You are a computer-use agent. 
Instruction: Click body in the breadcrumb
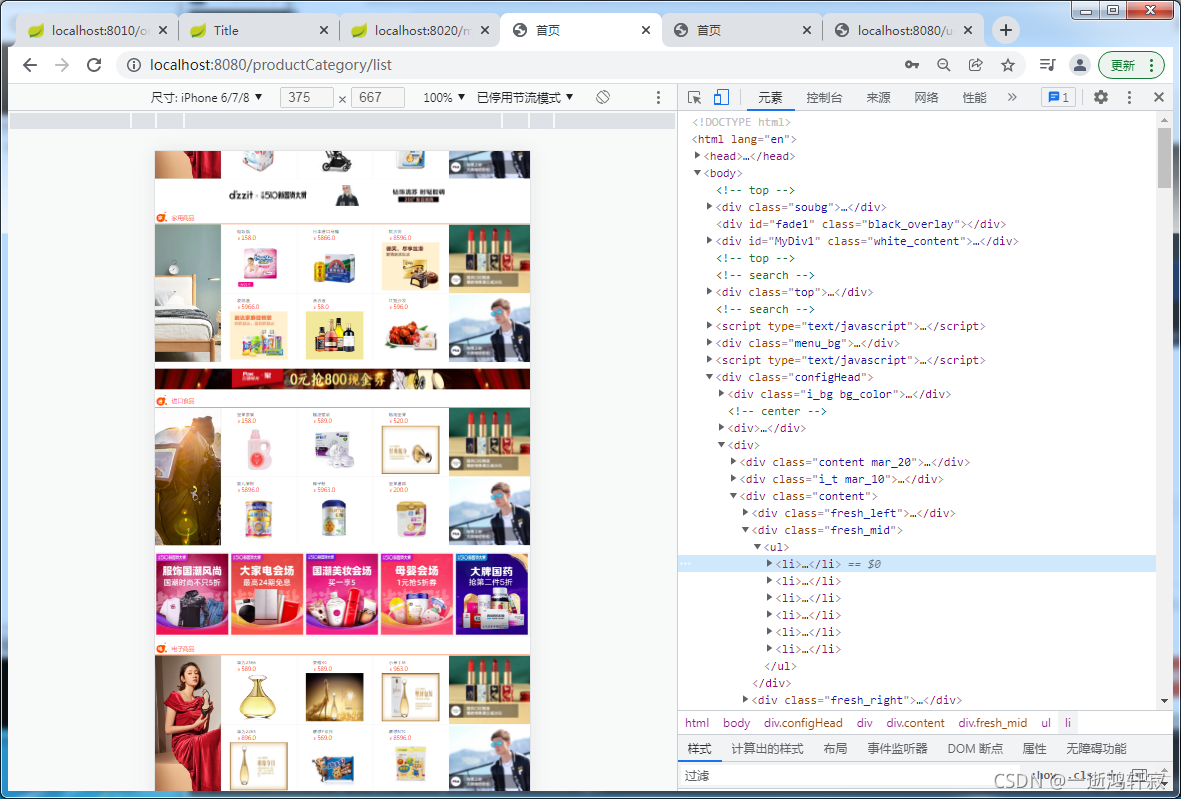(x=737, y=723)
